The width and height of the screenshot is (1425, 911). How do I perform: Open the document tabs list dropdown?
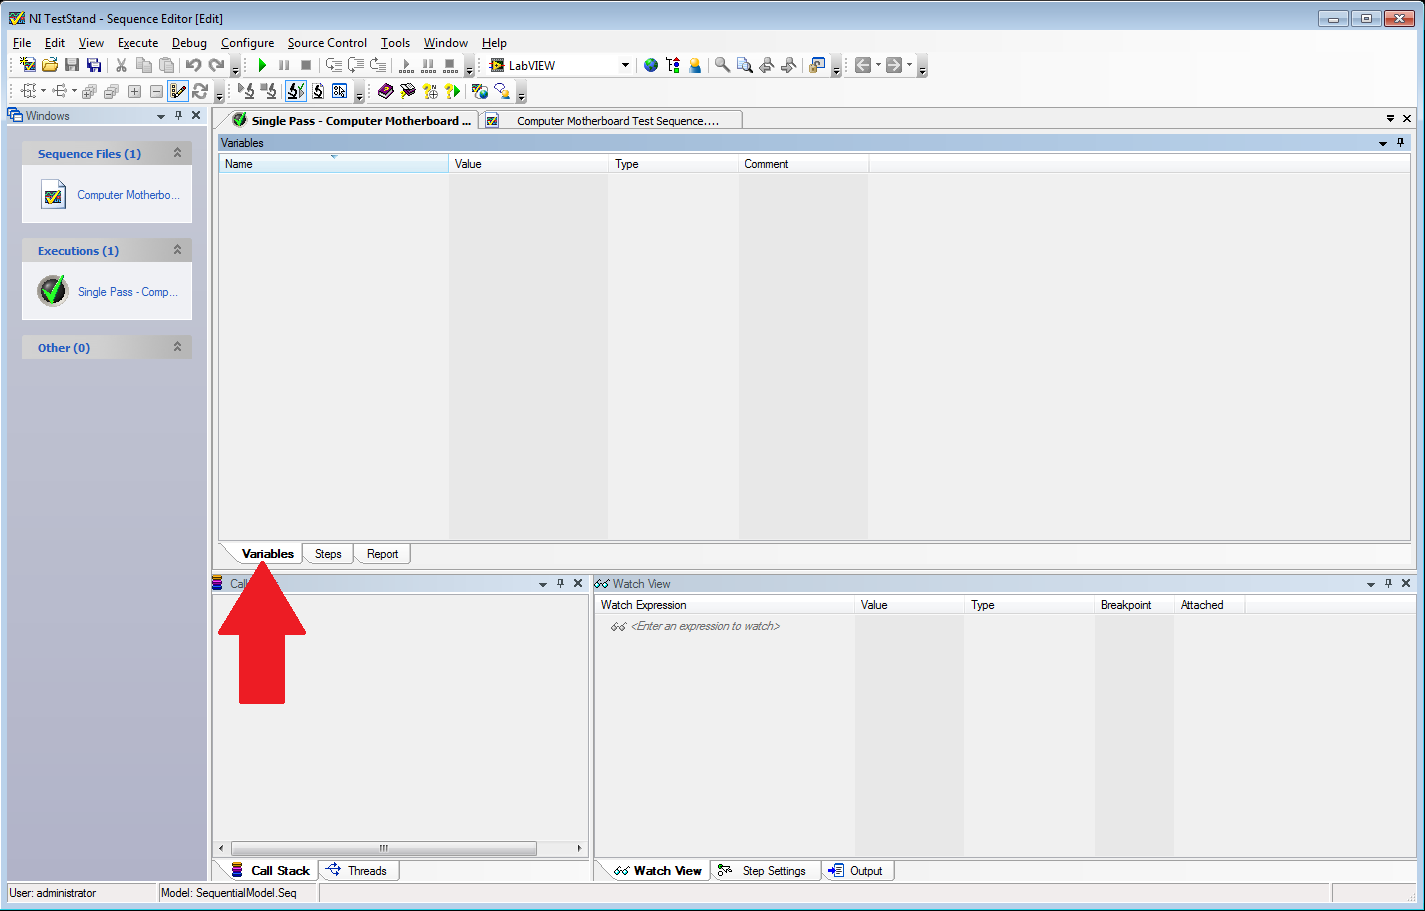click(1390, 118)
